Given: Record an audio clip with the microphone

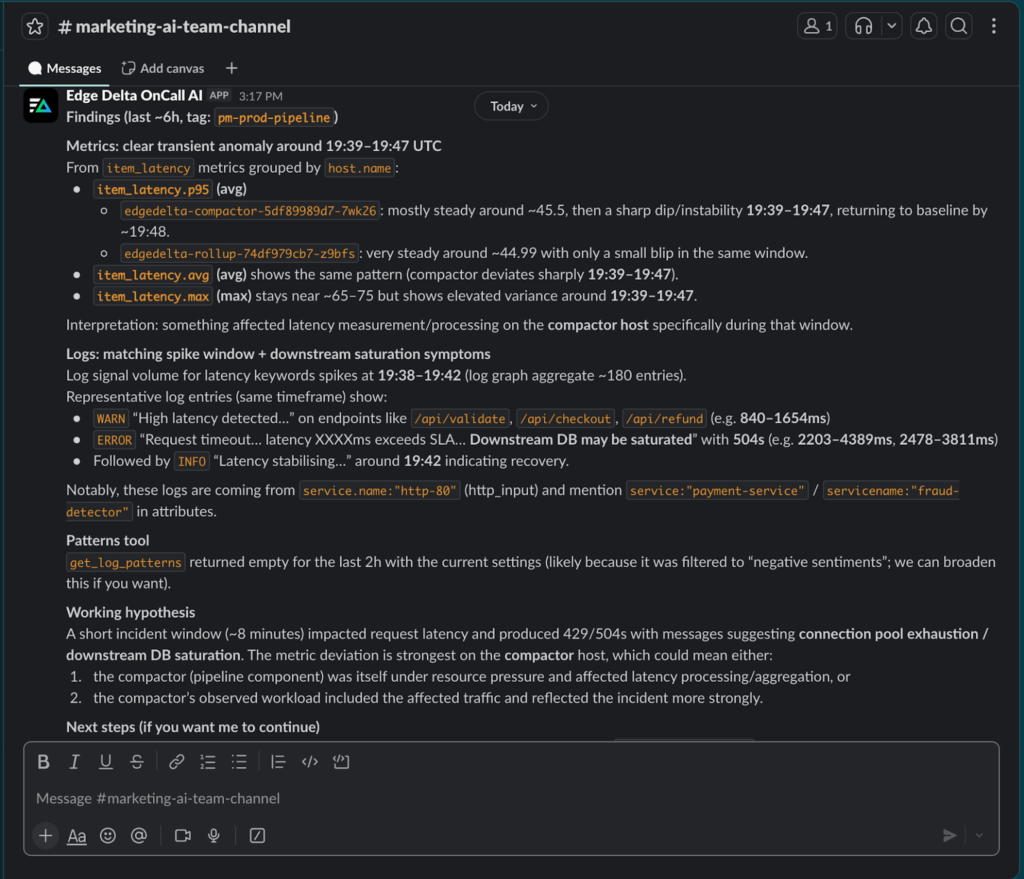Looking at the screenshot, I should point(213,836).
